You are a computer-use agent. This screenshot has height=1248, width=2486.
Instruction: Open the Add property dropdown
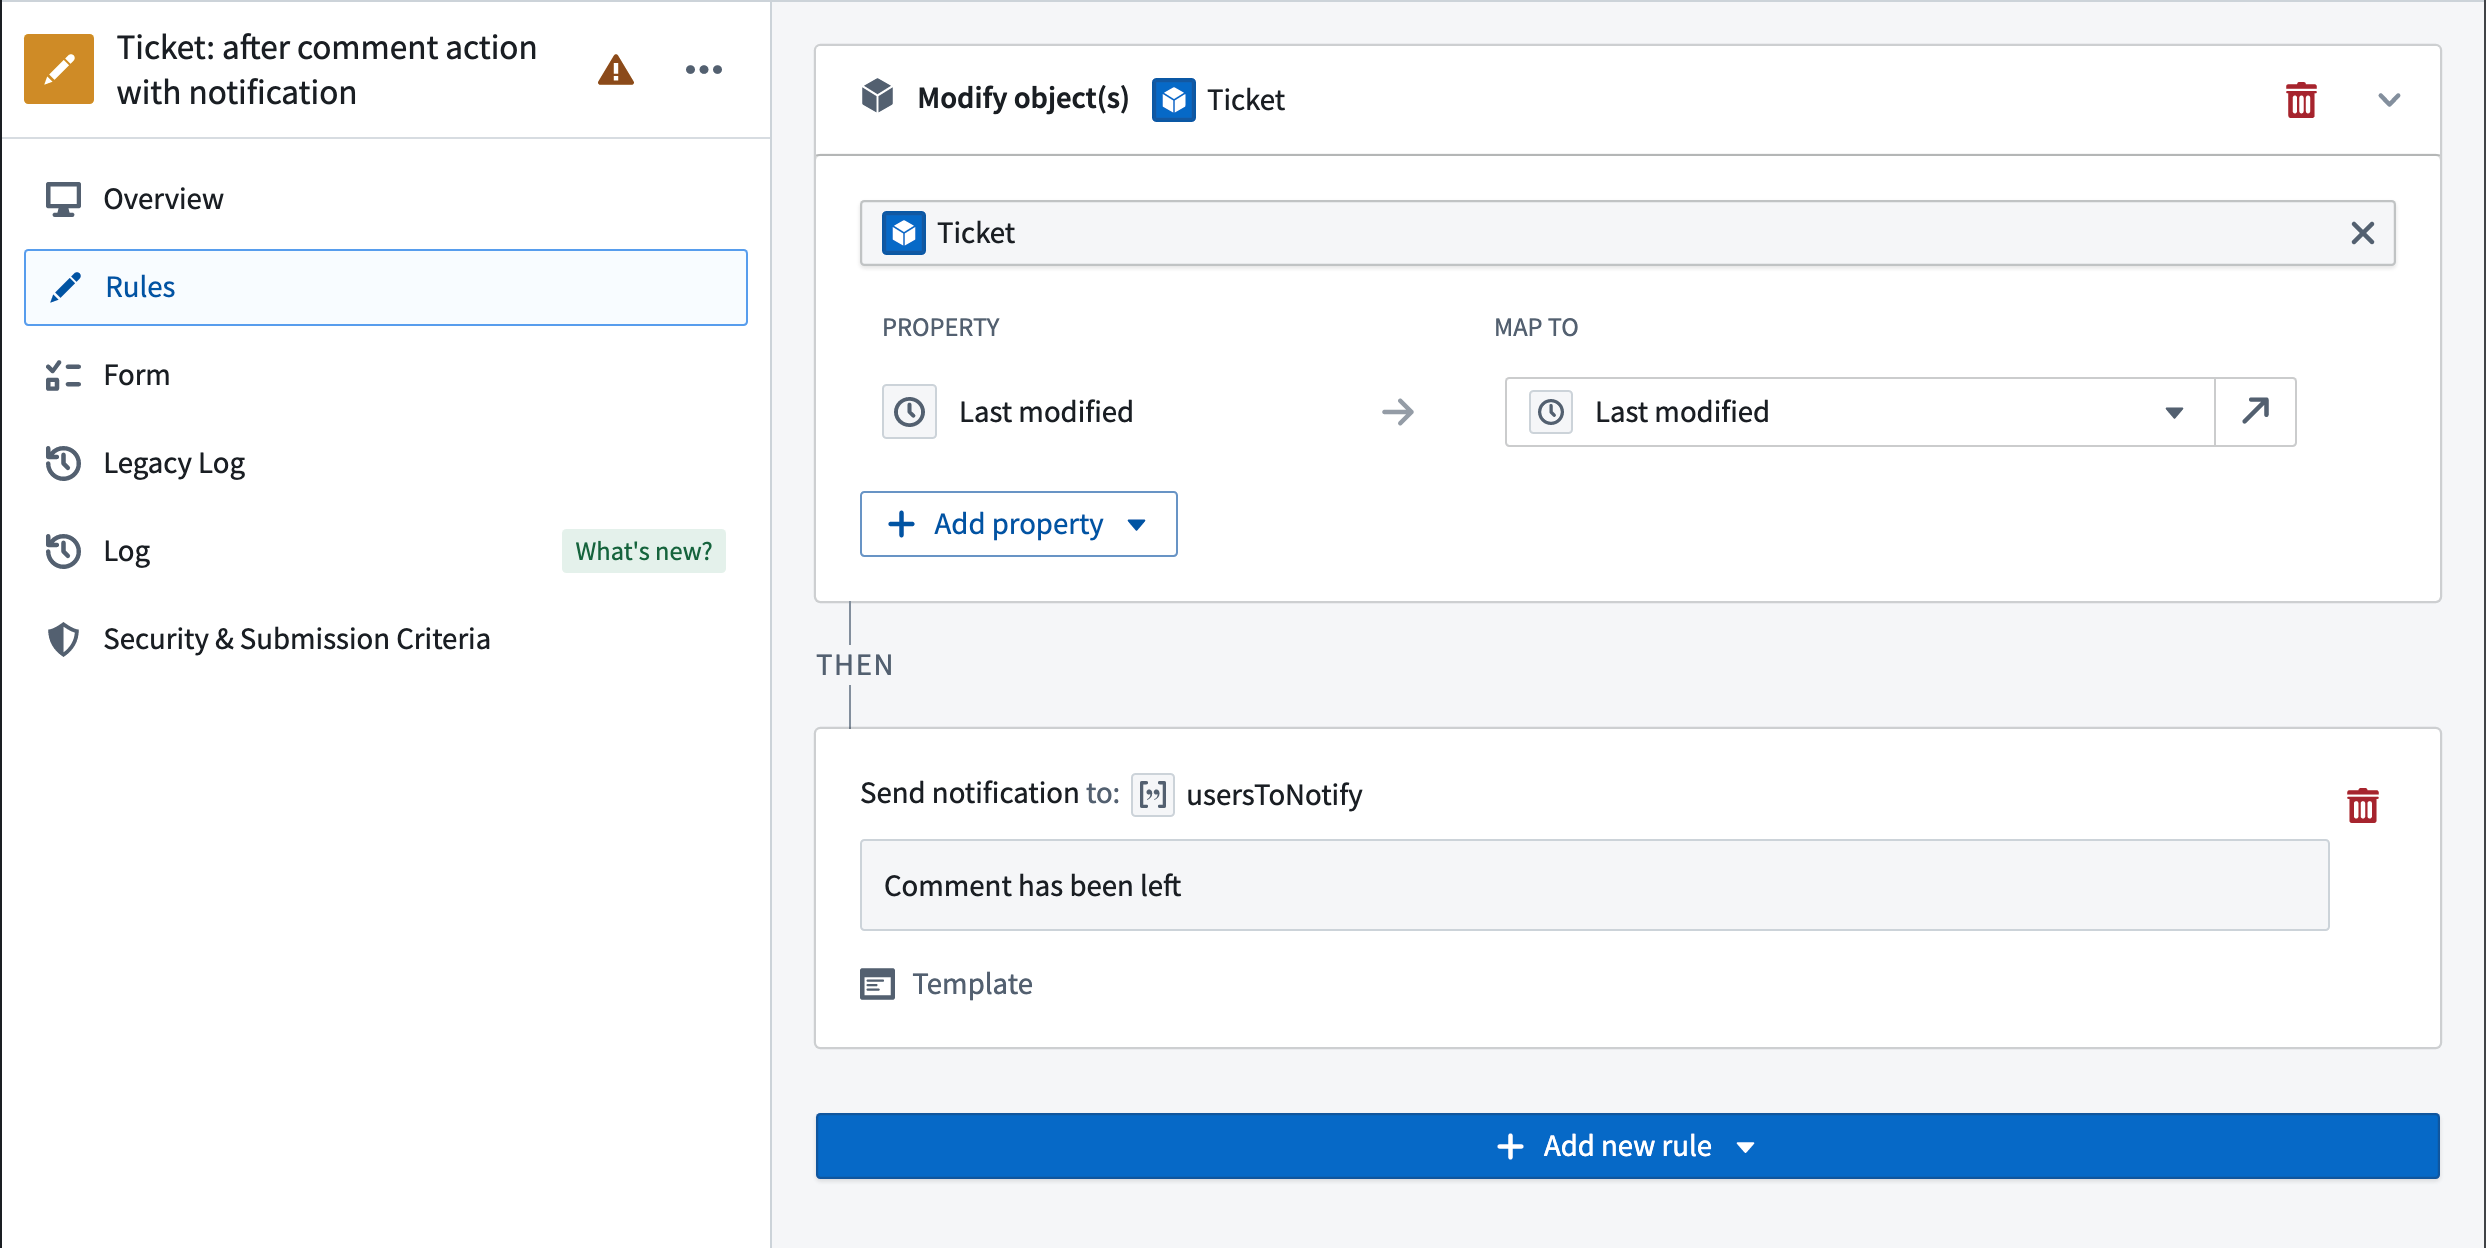pos(1018,524)
